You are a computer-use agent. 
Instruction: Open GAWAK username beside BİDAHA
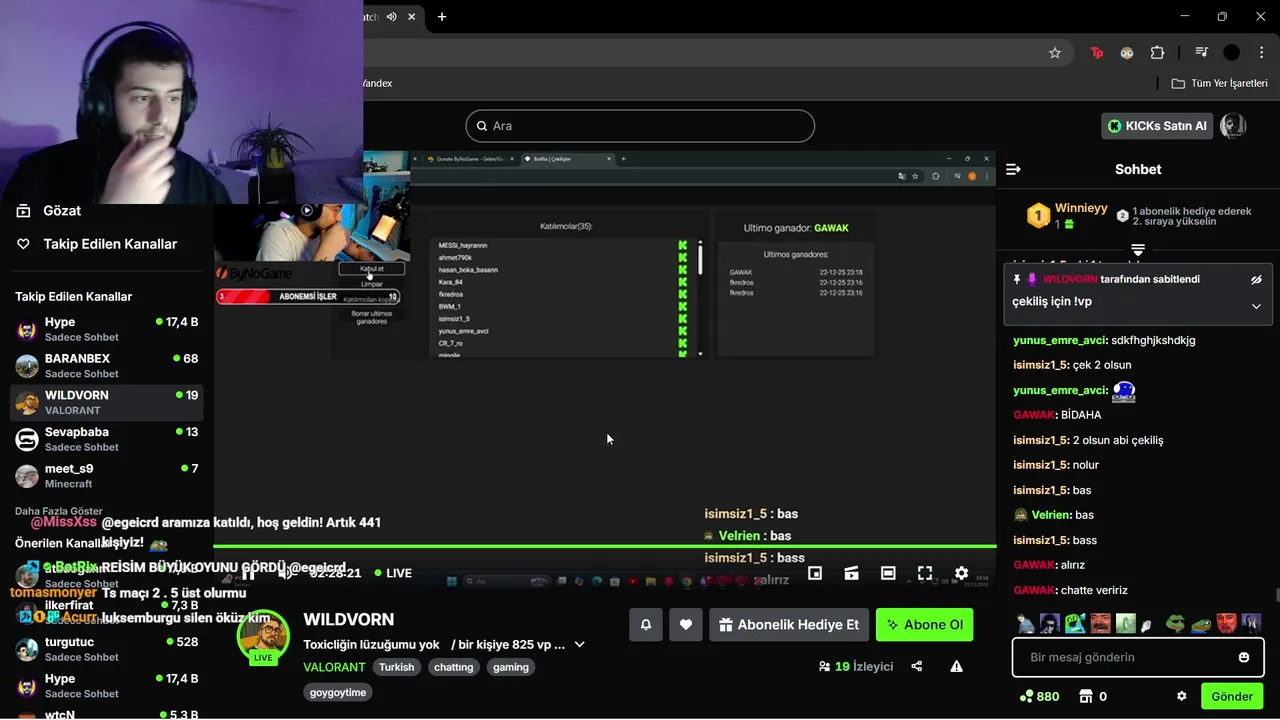(x=1034, y=415)
